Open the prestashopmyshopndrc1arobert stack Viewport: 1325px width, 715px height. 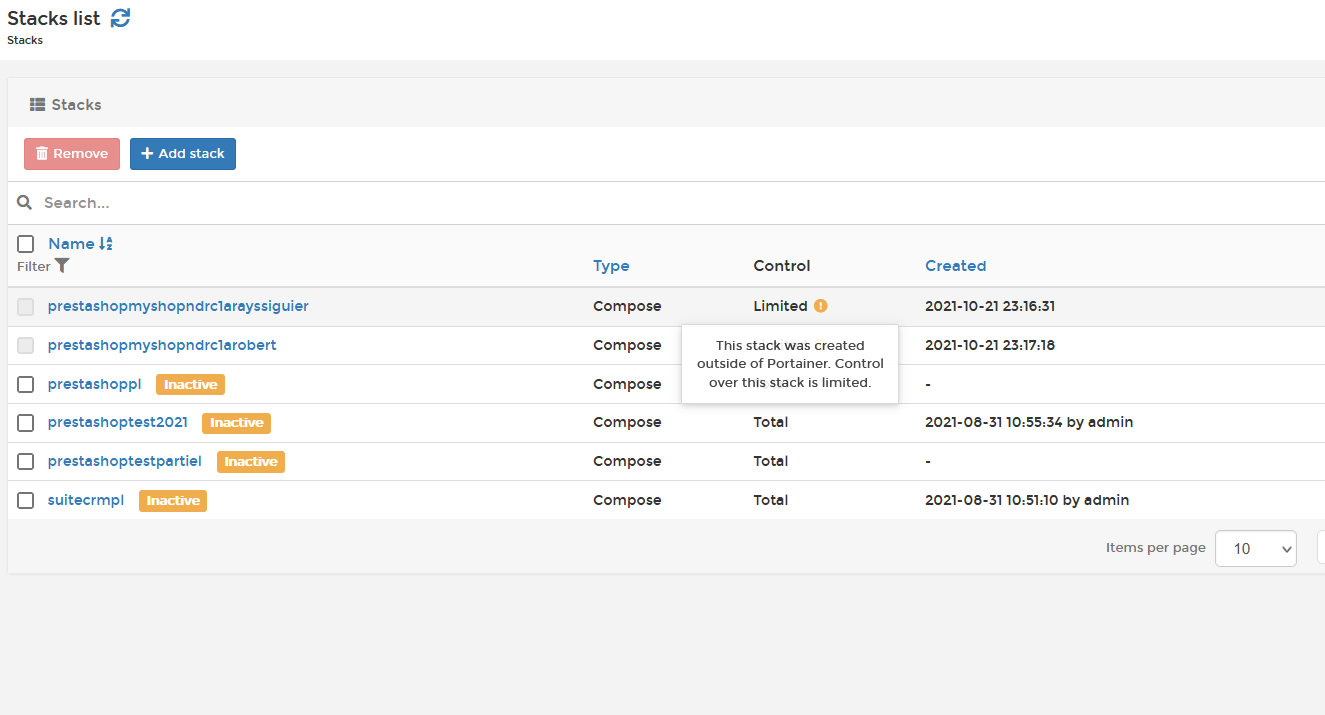click(x=162, y=345)
